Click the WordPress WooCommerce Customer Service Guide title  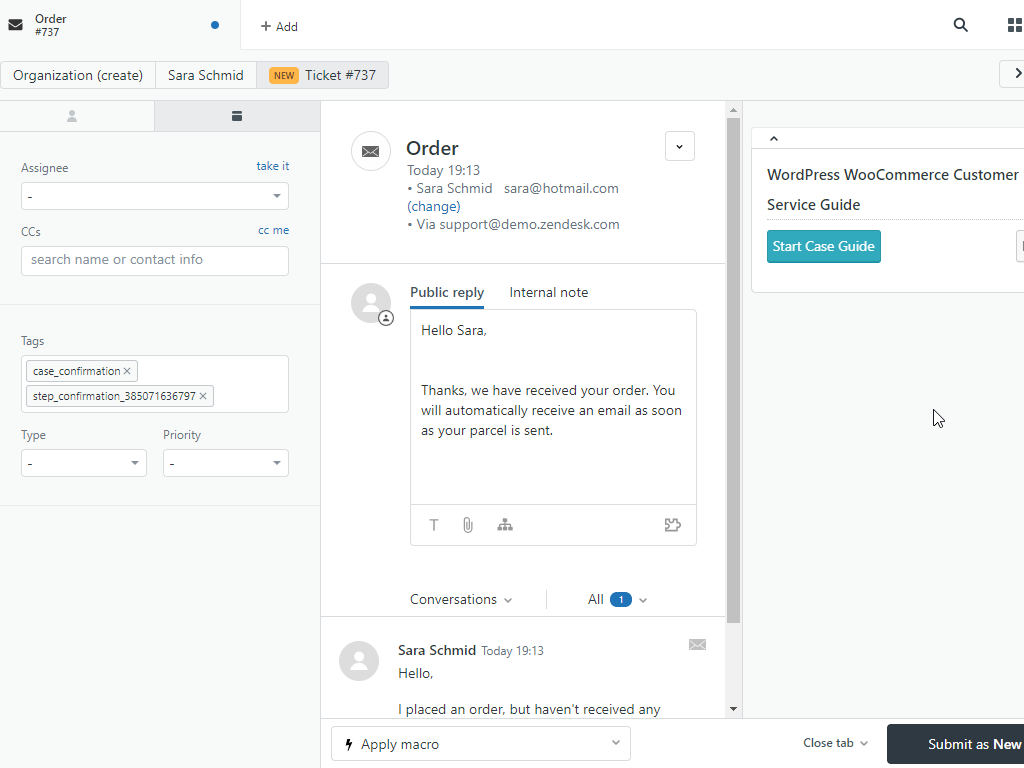(893, 189)
